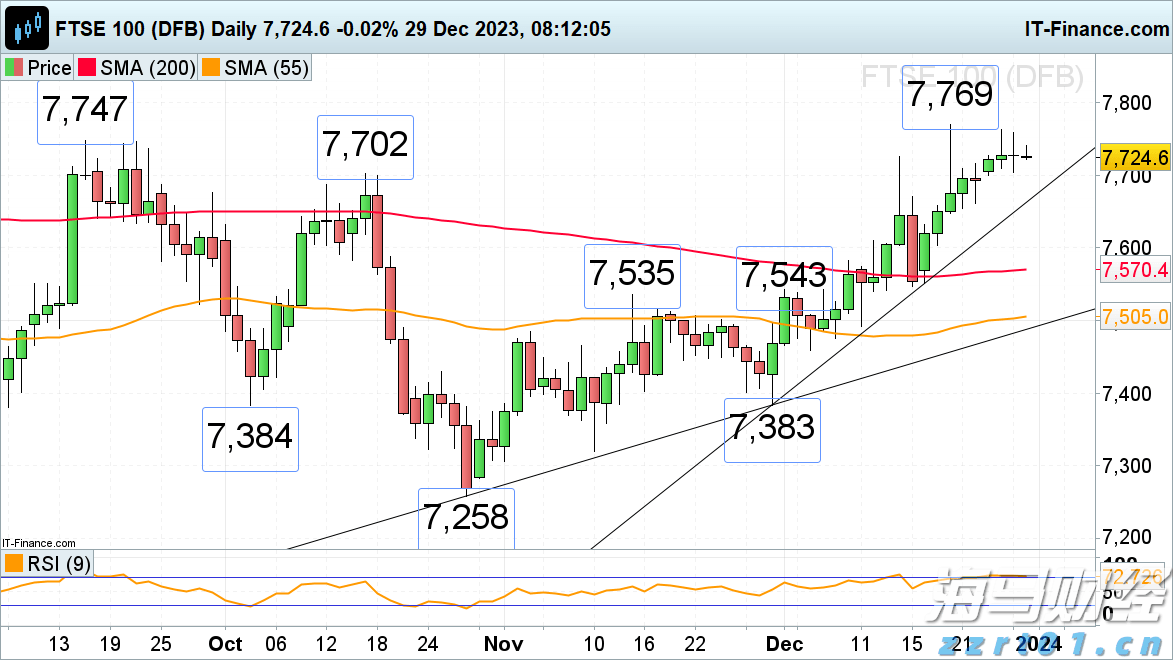
Task: Click the 7,570.4 SMA 200 value tag
Action: [x=1134, y=270]
